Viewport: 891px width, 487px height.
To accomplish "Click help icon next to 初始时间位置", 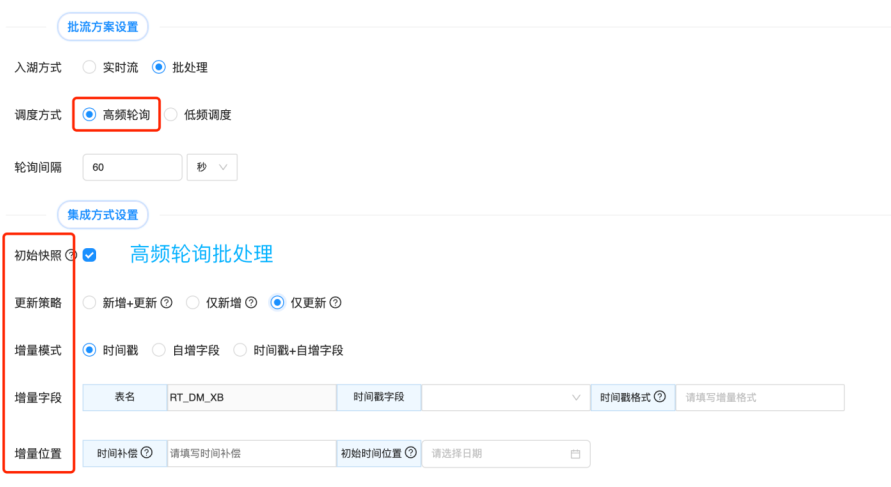I will (409, 453).
